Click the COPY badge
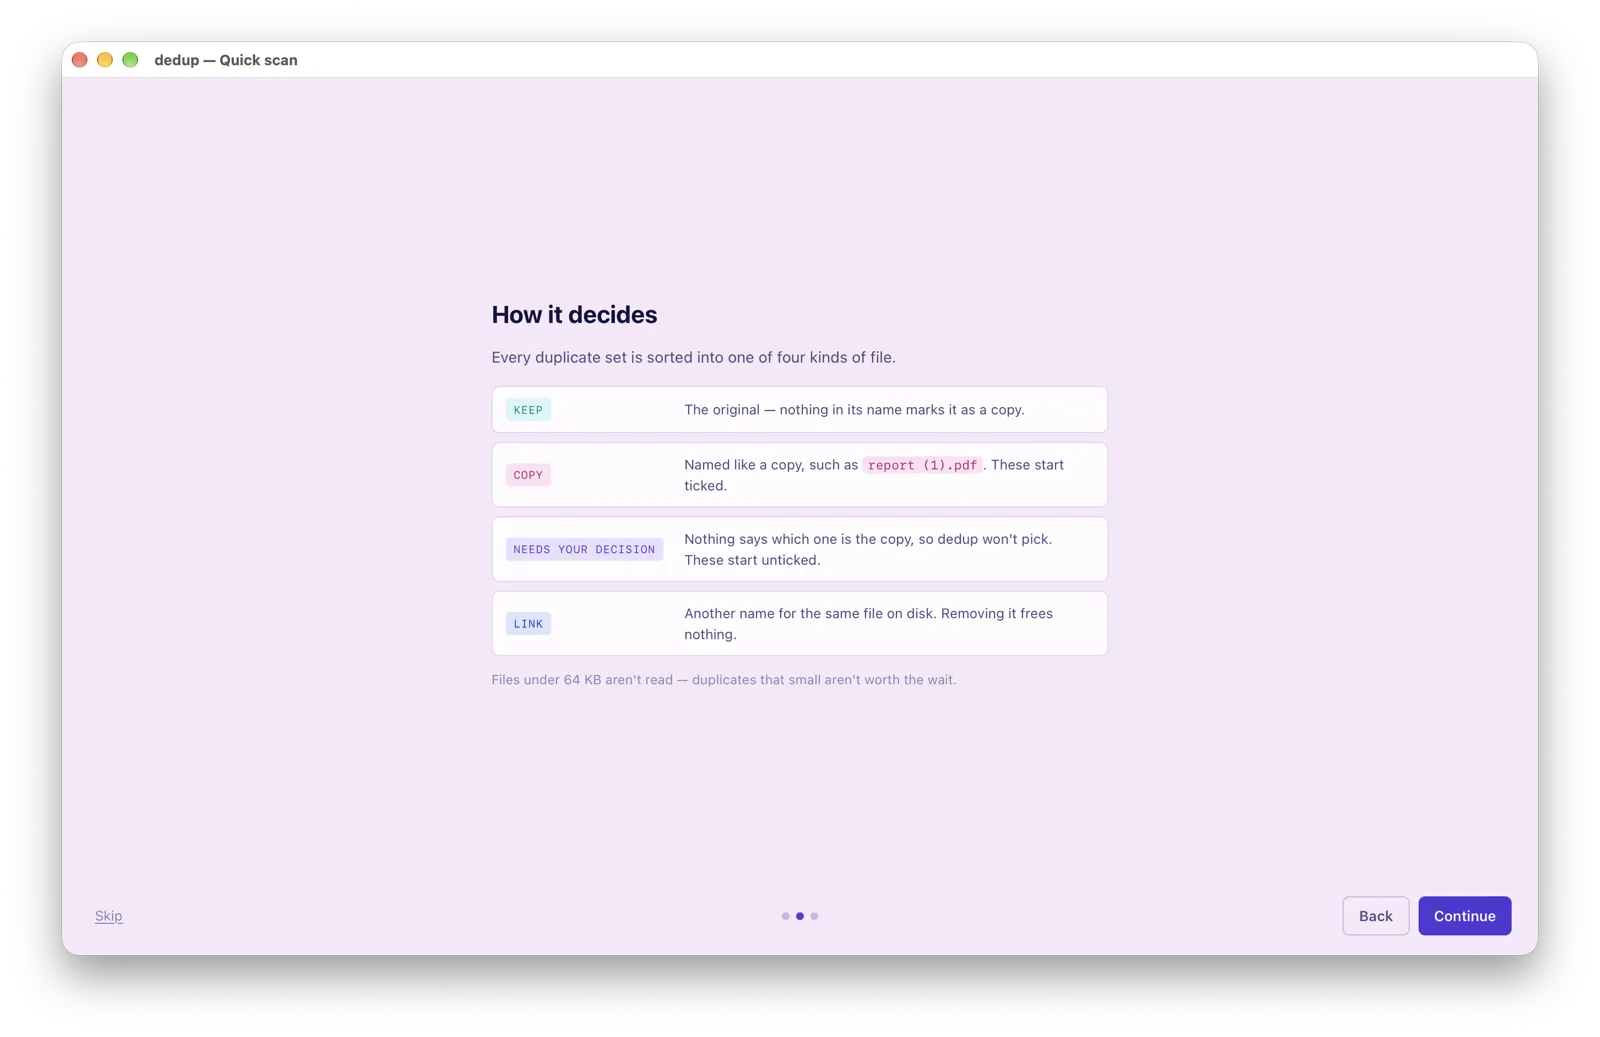1600x1037 pixels. [x=528, y=475]
